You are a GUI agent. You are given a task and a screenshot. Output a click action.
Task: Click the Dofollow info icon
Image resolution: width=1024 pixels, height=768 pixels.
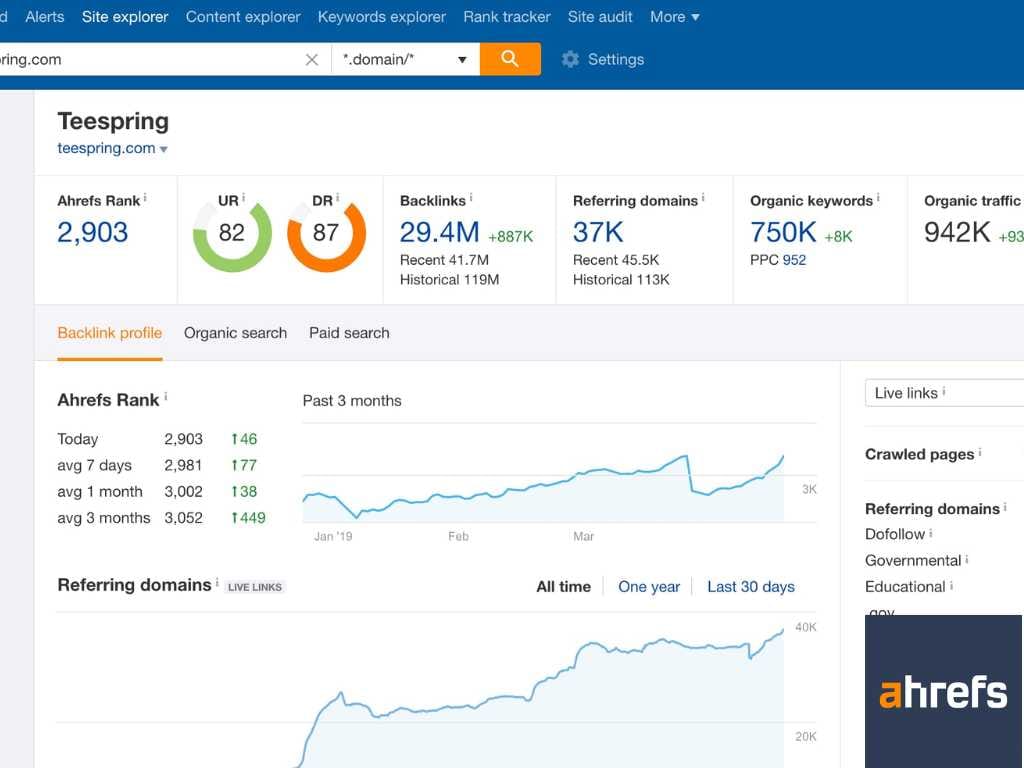point(931,533)
